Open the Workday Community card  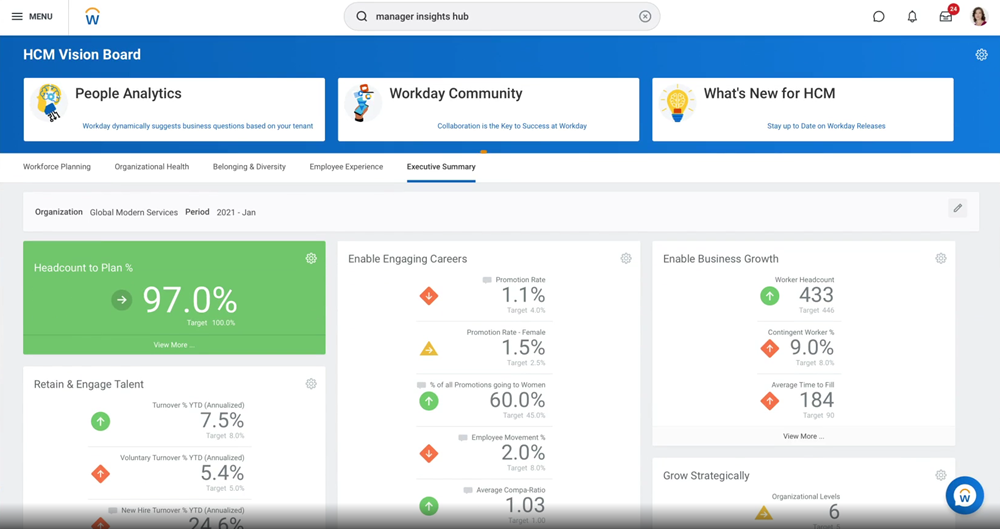[x=489, y=110]
